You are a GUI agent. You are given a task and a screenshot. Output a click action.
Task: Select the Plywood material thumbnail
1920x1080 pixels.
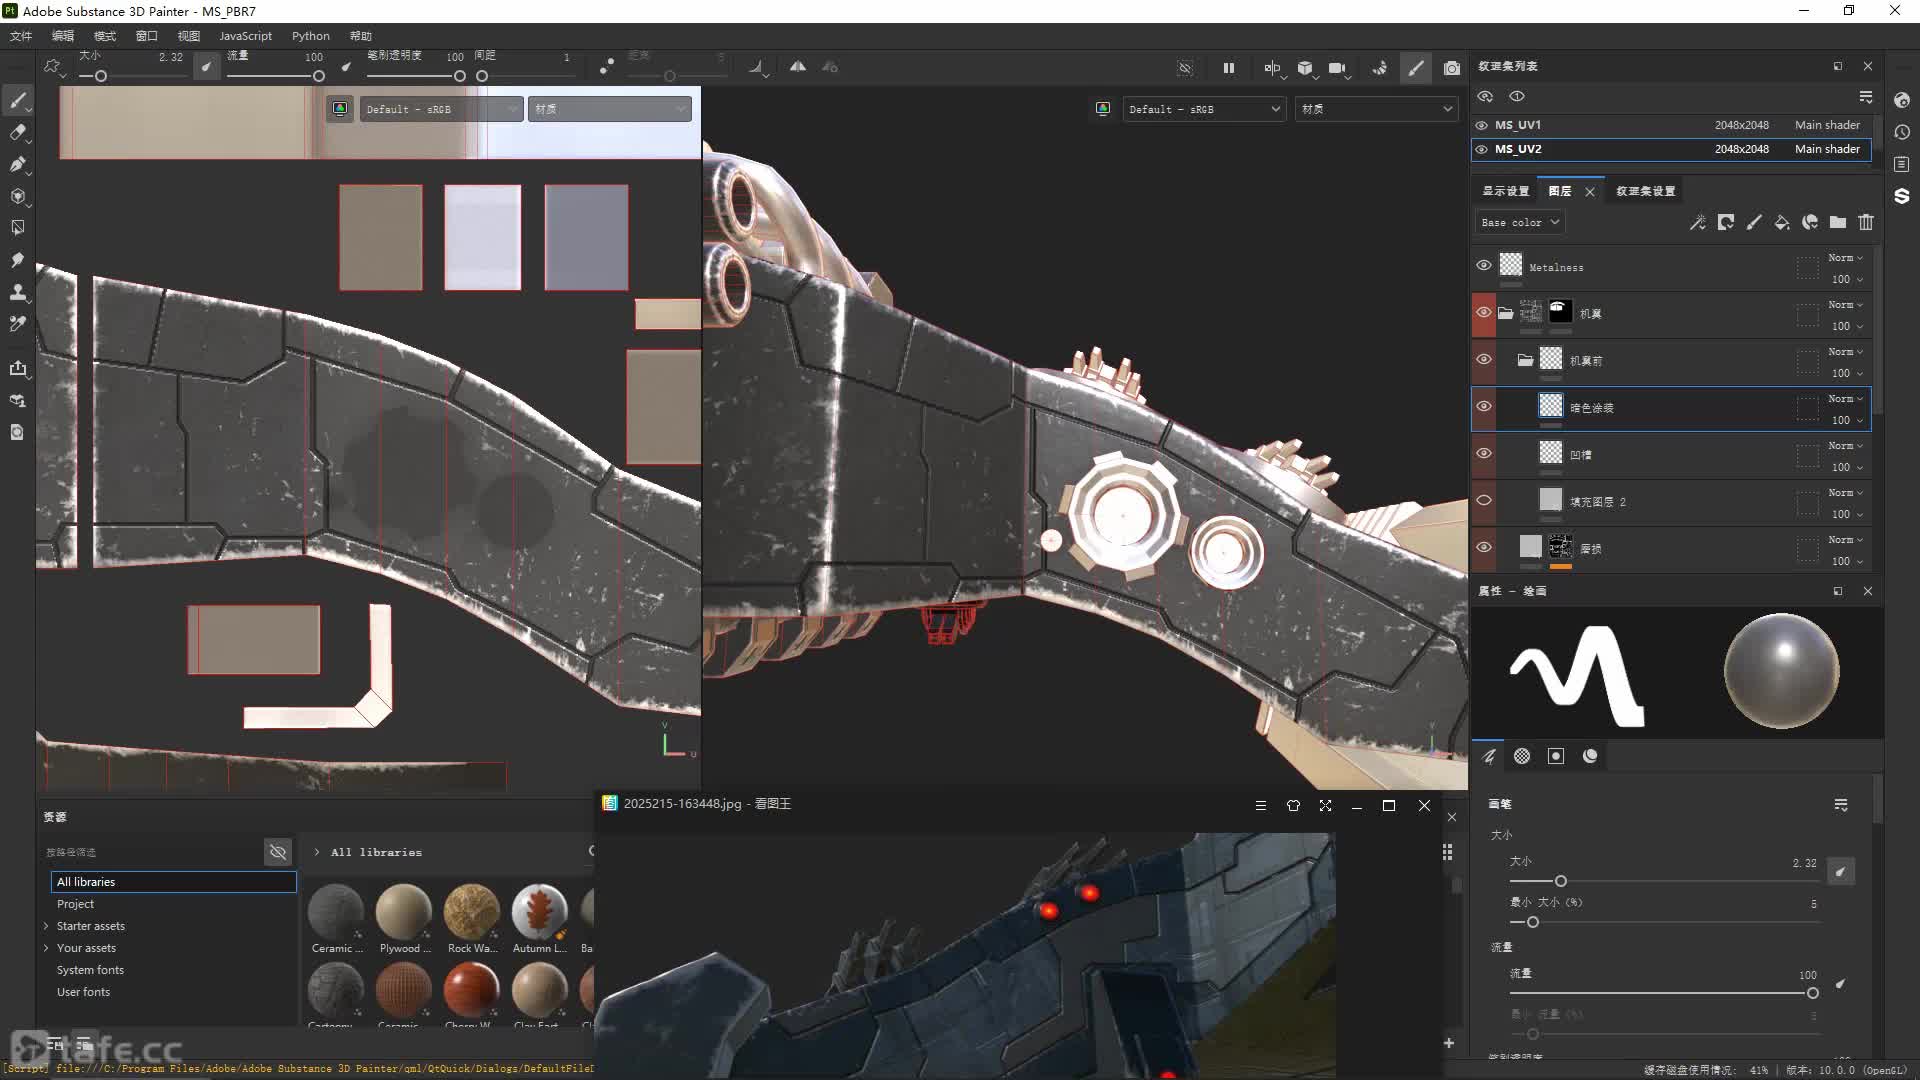pos(404,918)
